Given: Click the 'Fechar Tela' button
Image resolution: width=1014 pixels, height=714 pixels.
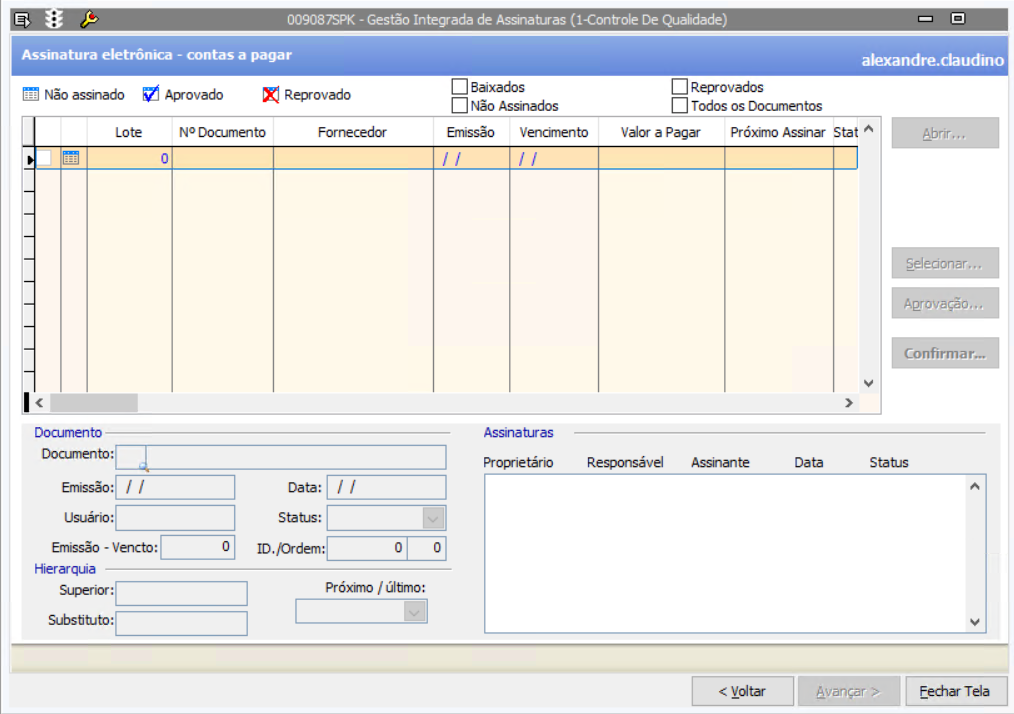Looking at the screenshot, I should 954,691.
